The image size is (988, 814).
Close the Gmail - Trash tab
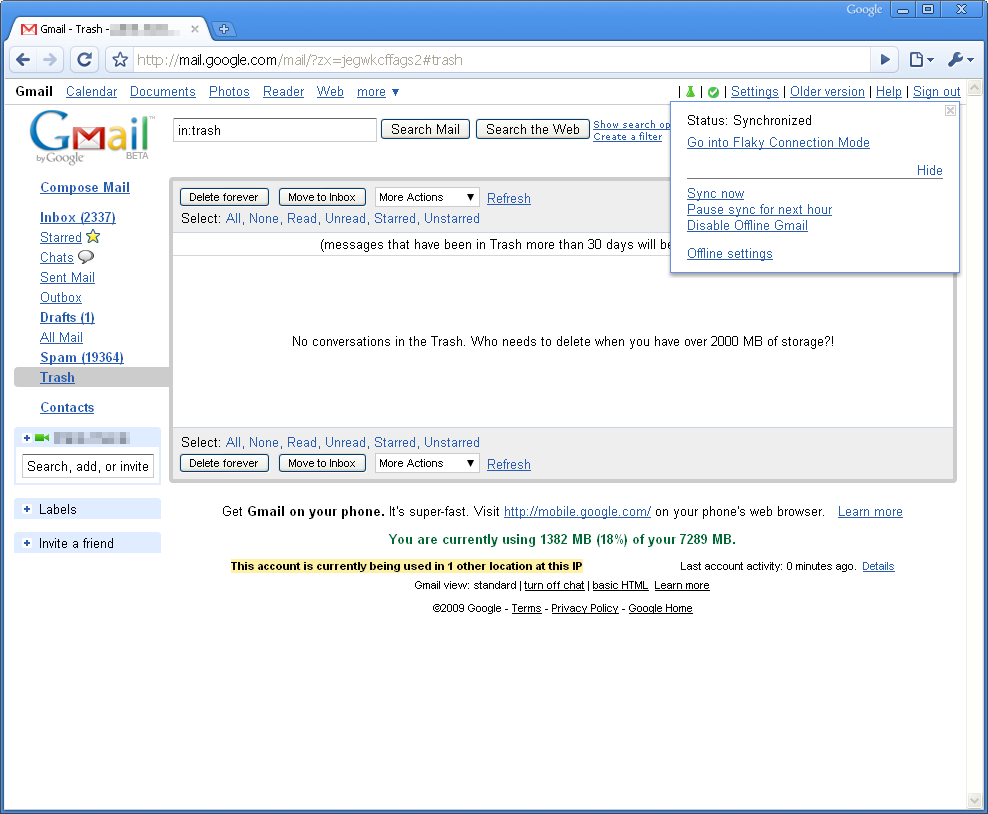coord(195,29)
